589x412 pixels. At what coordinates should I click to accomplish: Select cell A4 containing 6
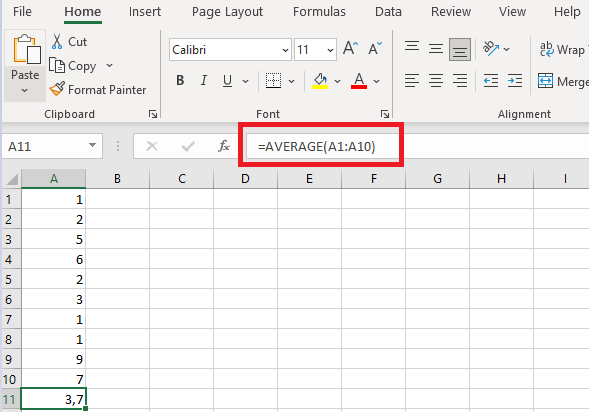54,259
